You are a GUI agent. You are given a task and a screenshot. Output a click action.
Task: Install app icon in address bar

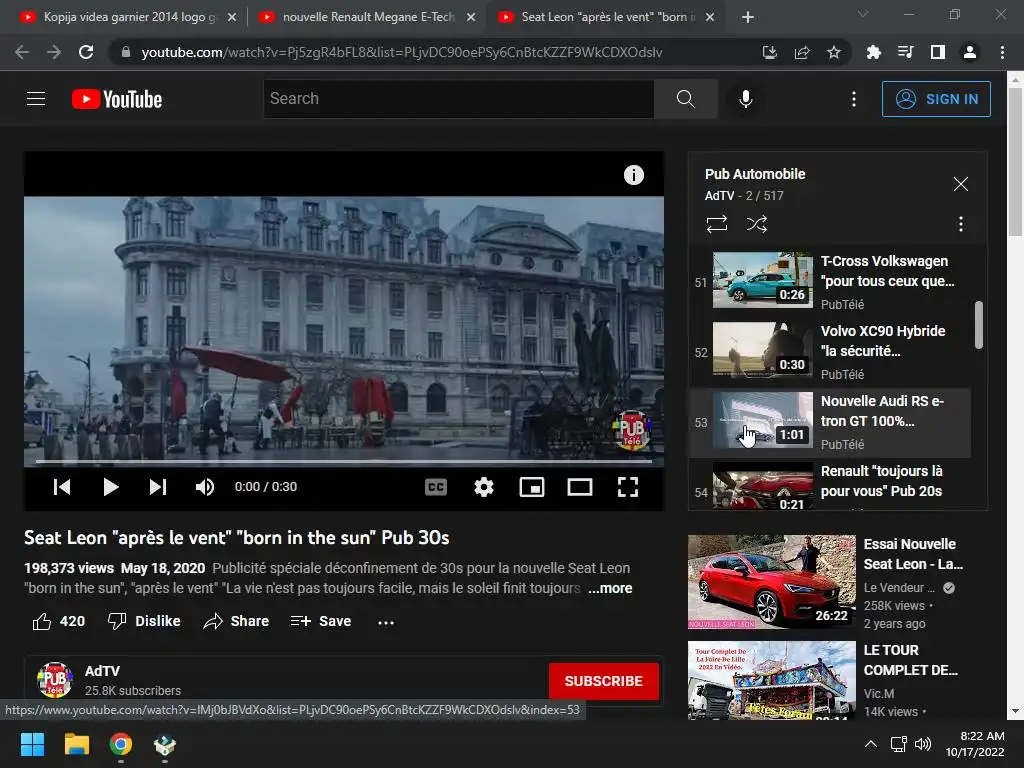[x=770, y=52]
